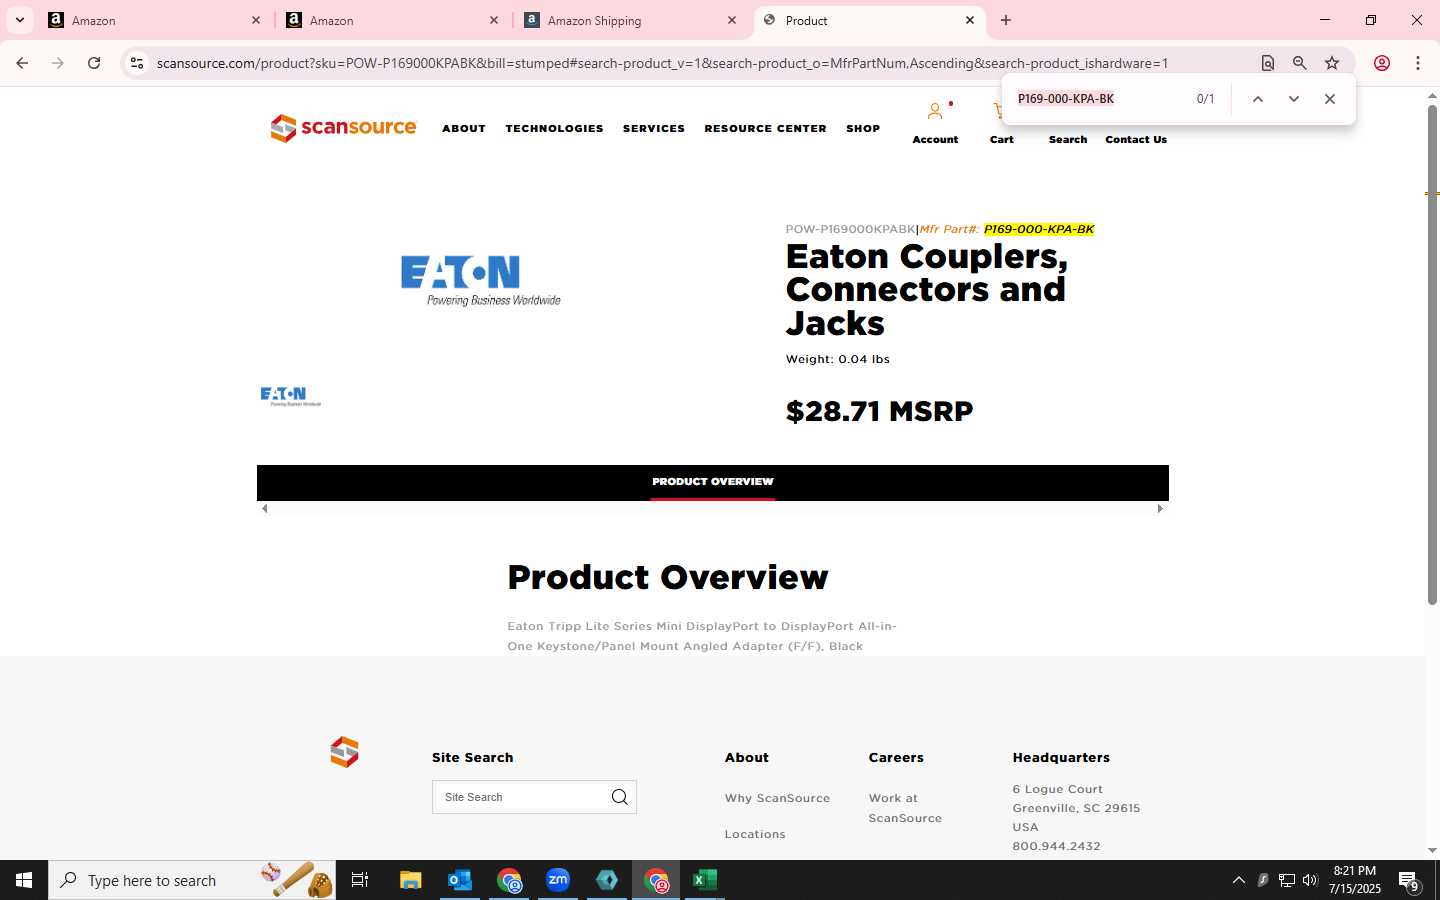Click the small Eaton thumbnail image

coord(290,396)
